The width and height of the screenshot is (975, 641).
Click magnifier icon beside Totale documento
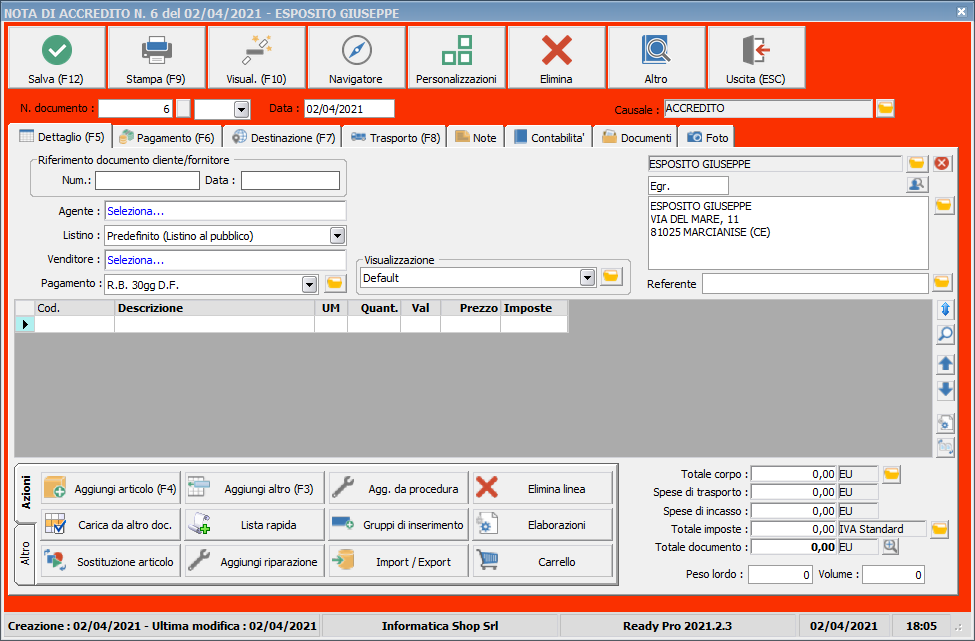tap(890, 546)
